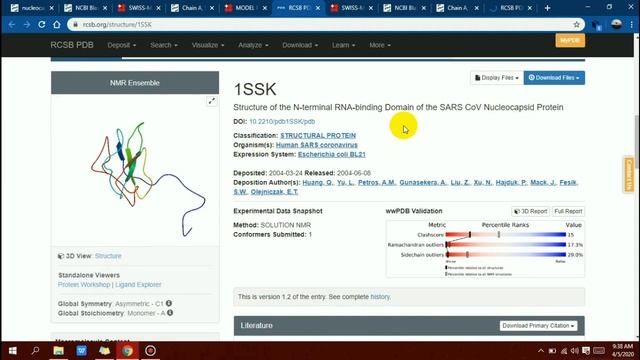Click the browser forward arrow
640x360 pixels.
click(x=27, y=24)
